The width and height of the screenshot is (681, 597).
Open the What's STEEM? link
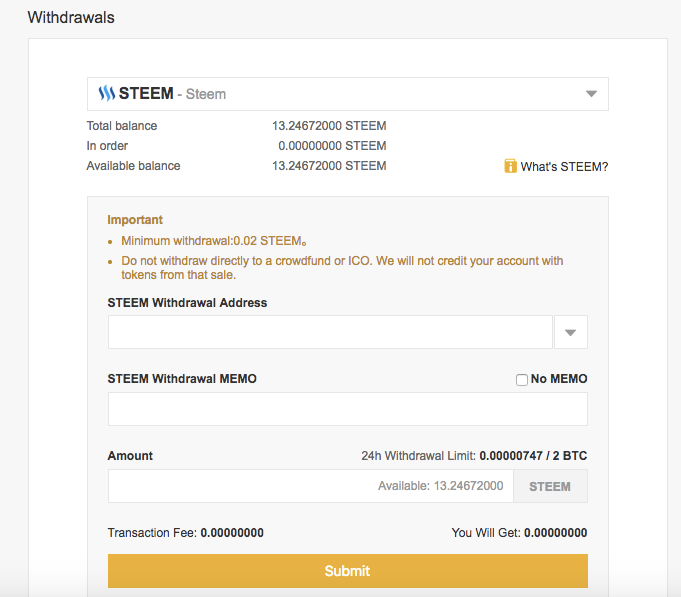pyautogui.click(x=564, y=167)
